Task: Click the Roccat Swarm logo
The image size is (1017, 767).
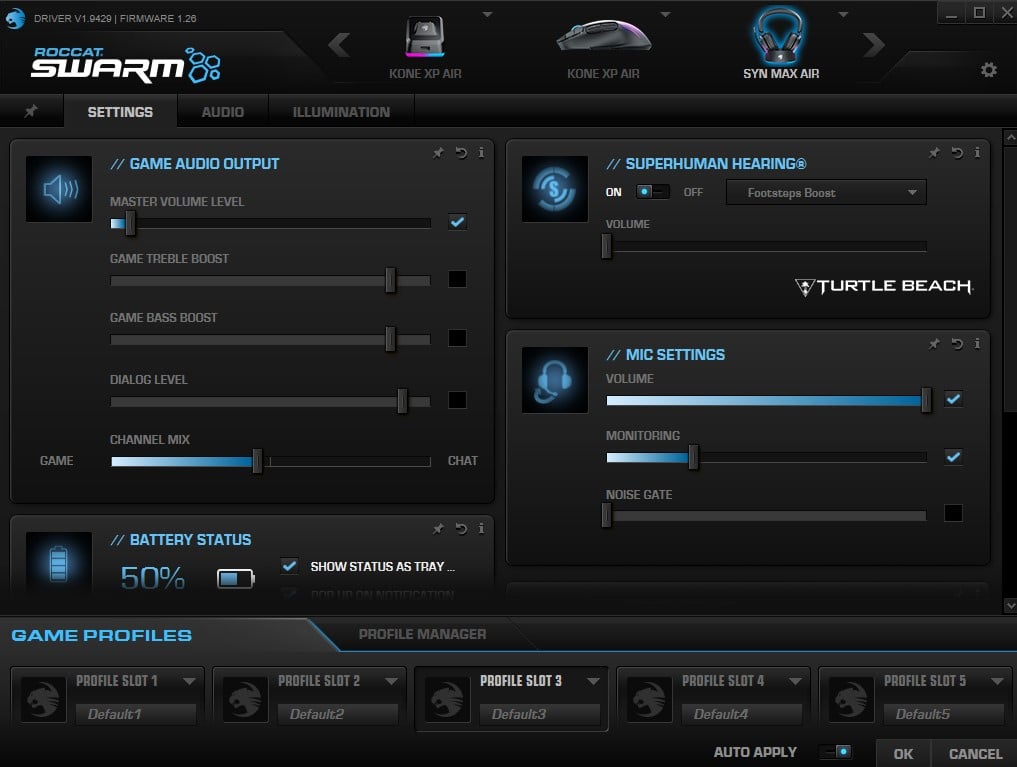Action: coord(126,65)
